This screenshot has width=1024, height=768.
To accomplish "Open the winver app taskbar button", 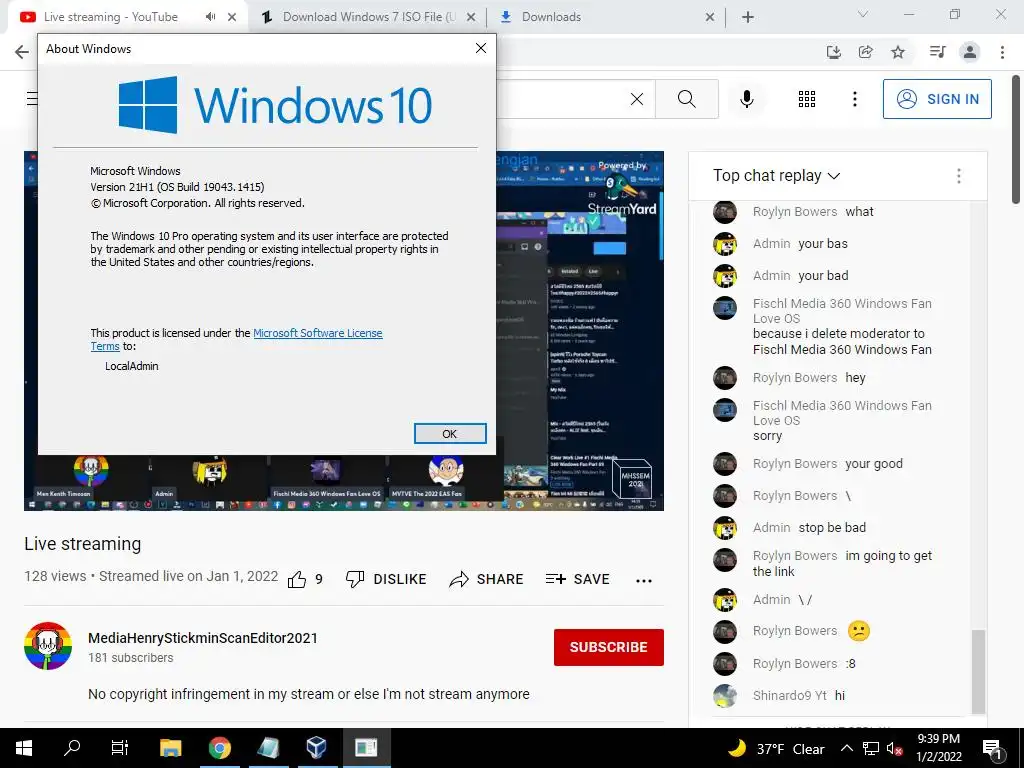I will pyautogui.click(x=366, y=748).
